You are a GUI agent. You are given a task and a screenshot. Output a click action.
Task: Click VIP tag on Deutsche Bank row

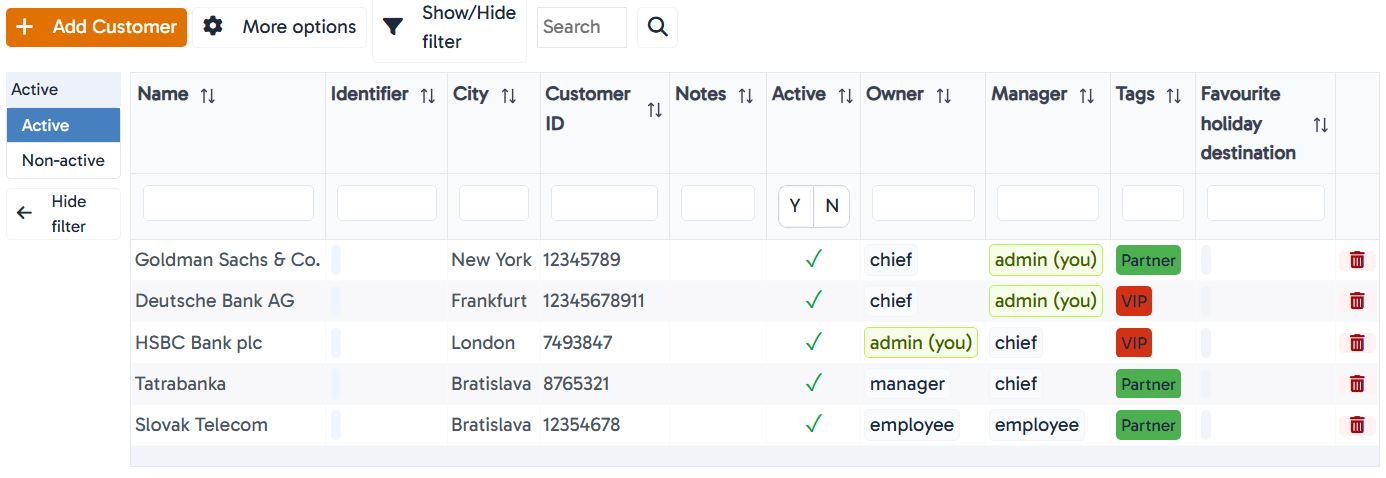[1134, 301]
